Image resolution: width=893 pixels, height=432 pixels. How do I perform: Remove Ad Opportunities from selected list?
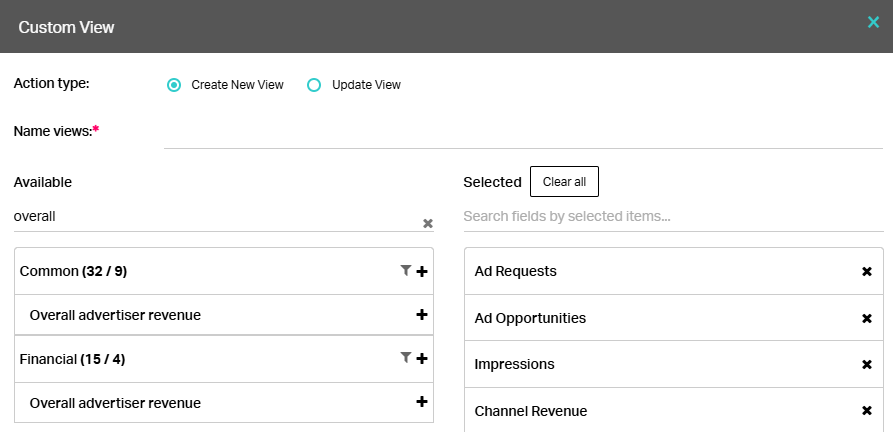(x=866, y=319)
